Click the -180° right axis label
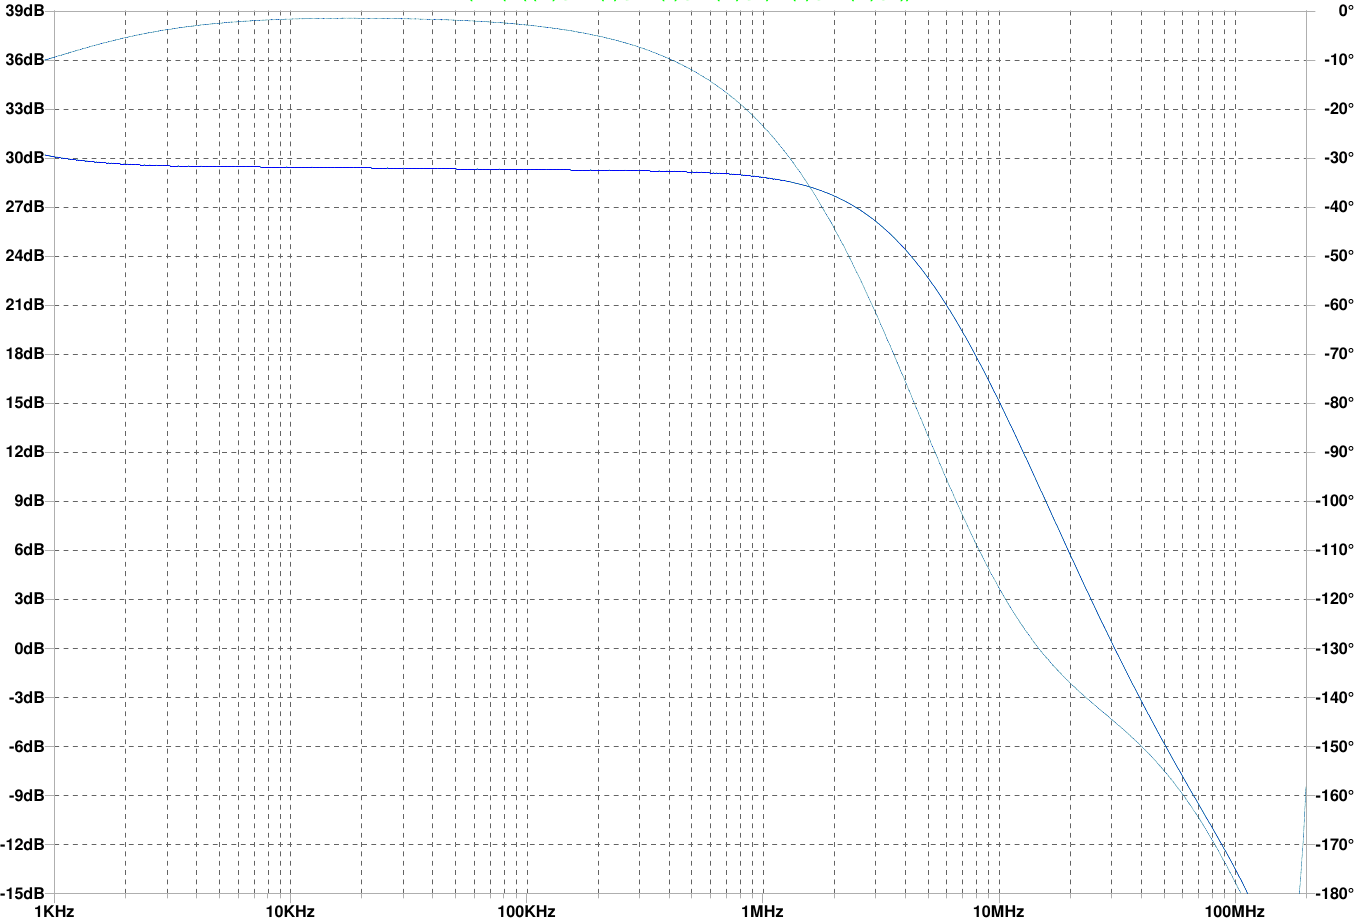 1333,892
